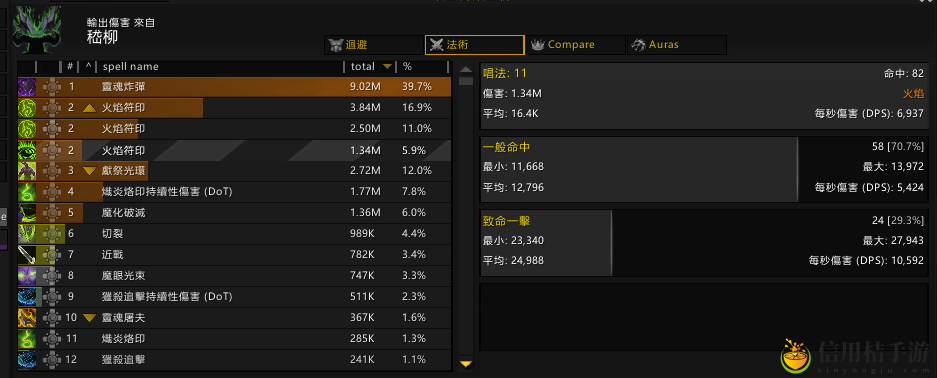
Task: Click the 魔化破滅 spell icon
Action: pyautogui.click(x=27, y=213)
